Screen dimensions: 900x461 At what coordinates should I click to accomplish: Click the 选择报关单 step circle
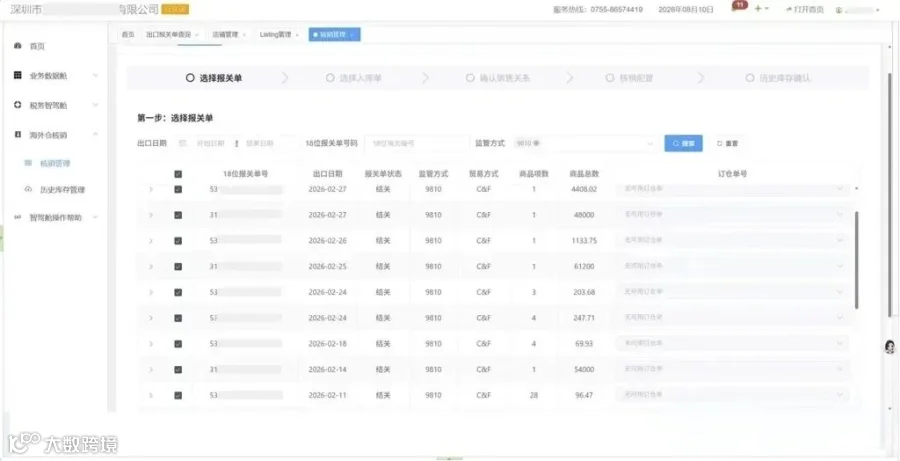(190, 78)
